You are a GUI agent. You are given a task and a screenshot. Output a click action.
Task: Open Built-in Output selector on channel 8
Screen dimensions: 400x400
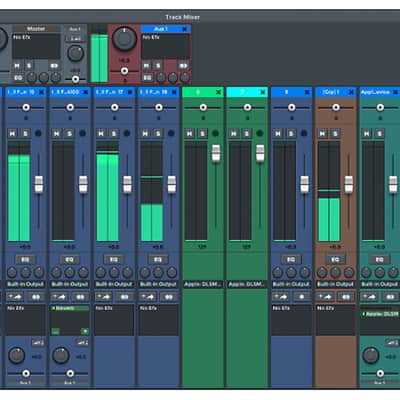coord(291,284)
